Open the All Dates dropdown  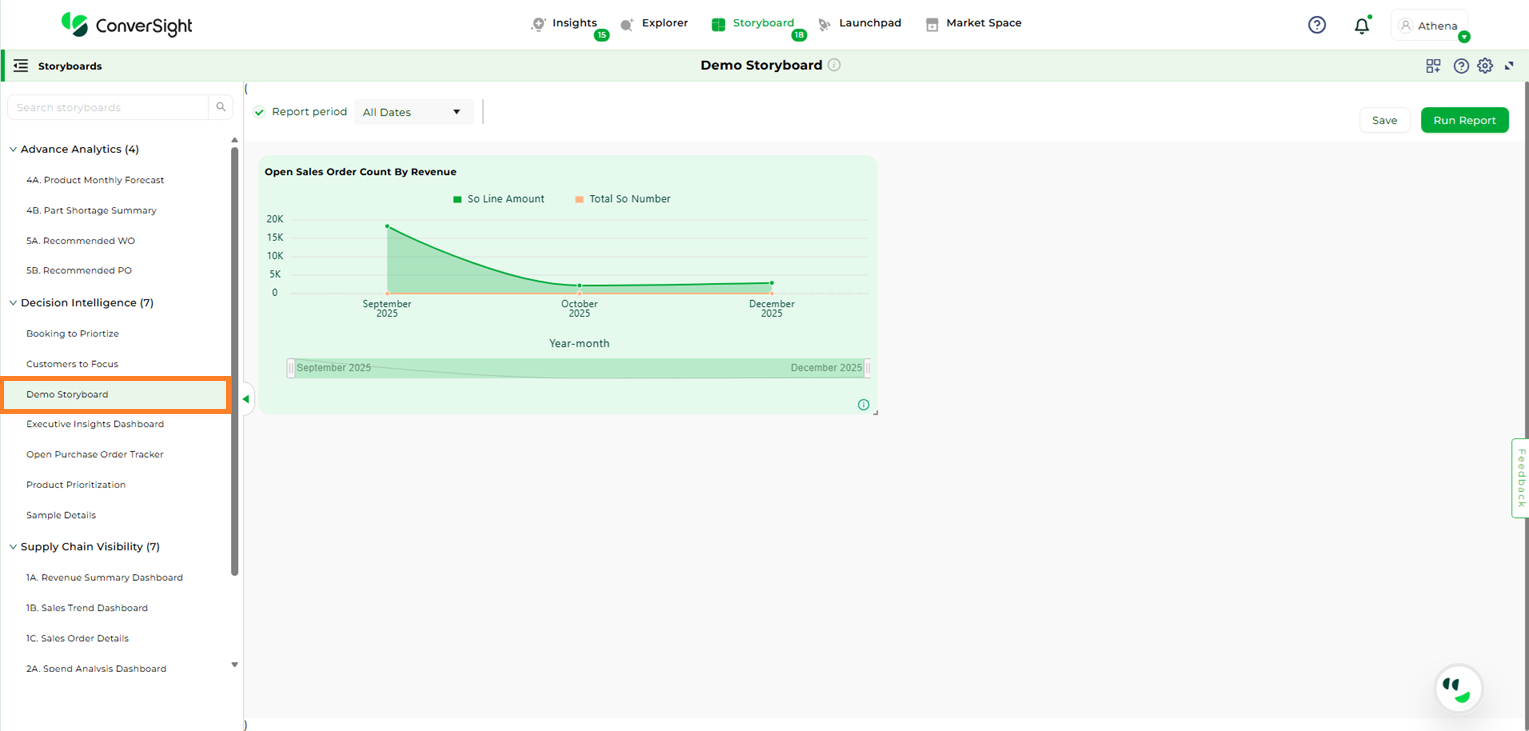413,112
